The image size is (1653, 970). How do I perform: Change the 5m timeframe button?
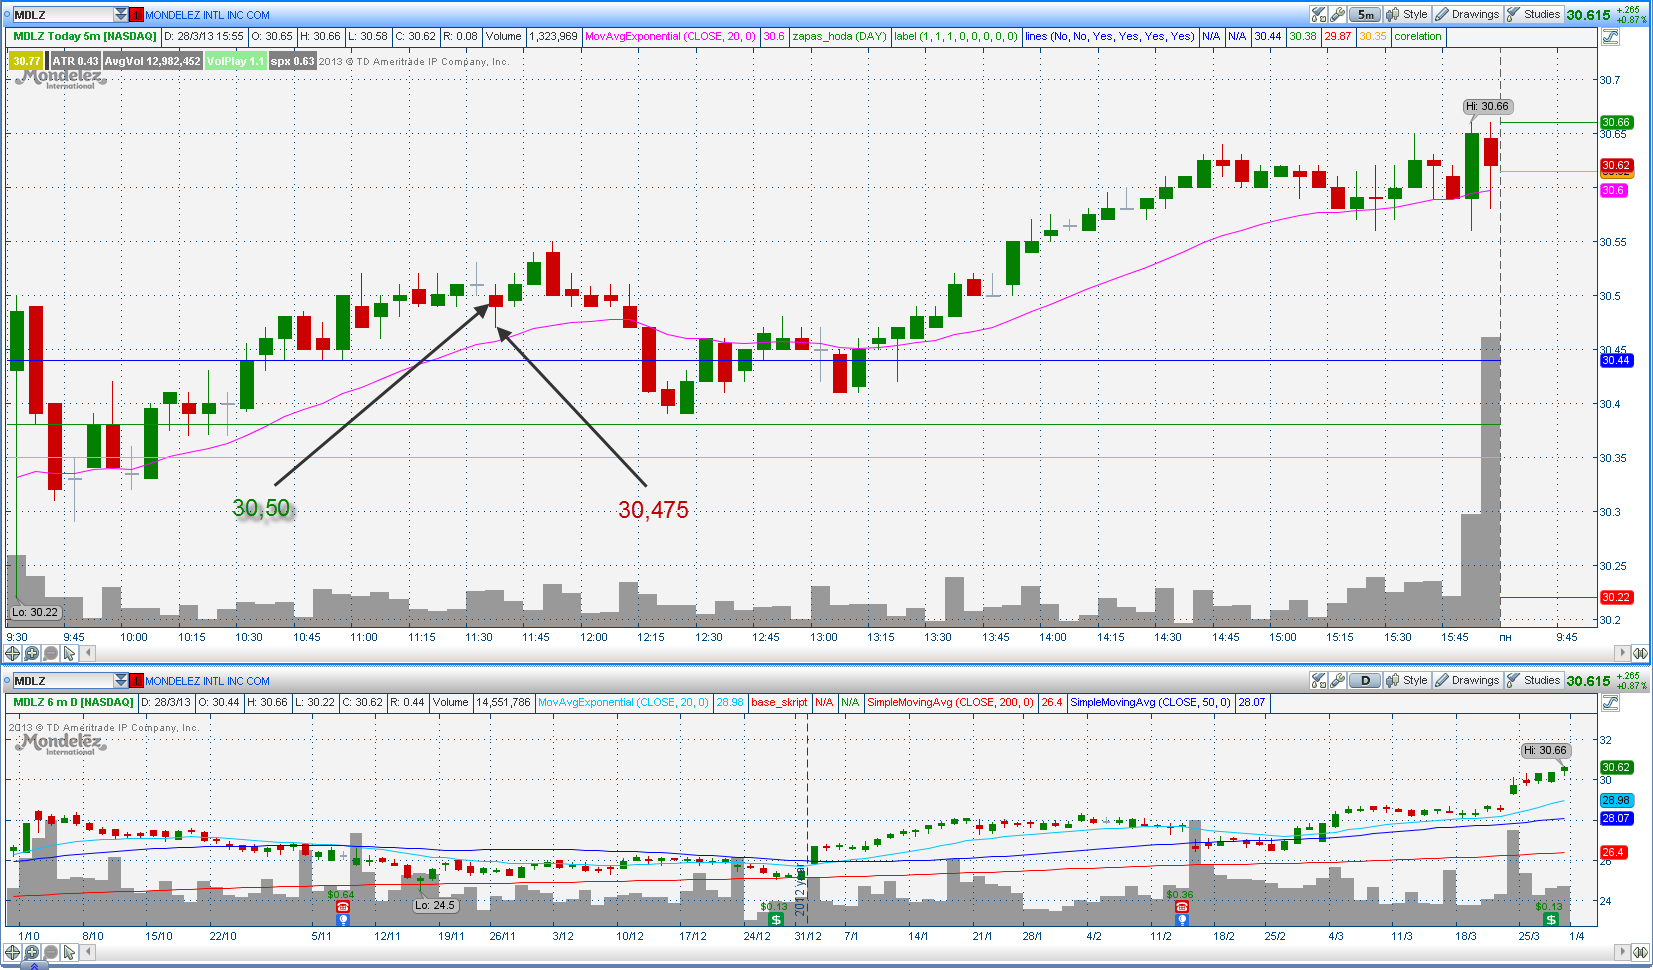[x=1365, y=14]
